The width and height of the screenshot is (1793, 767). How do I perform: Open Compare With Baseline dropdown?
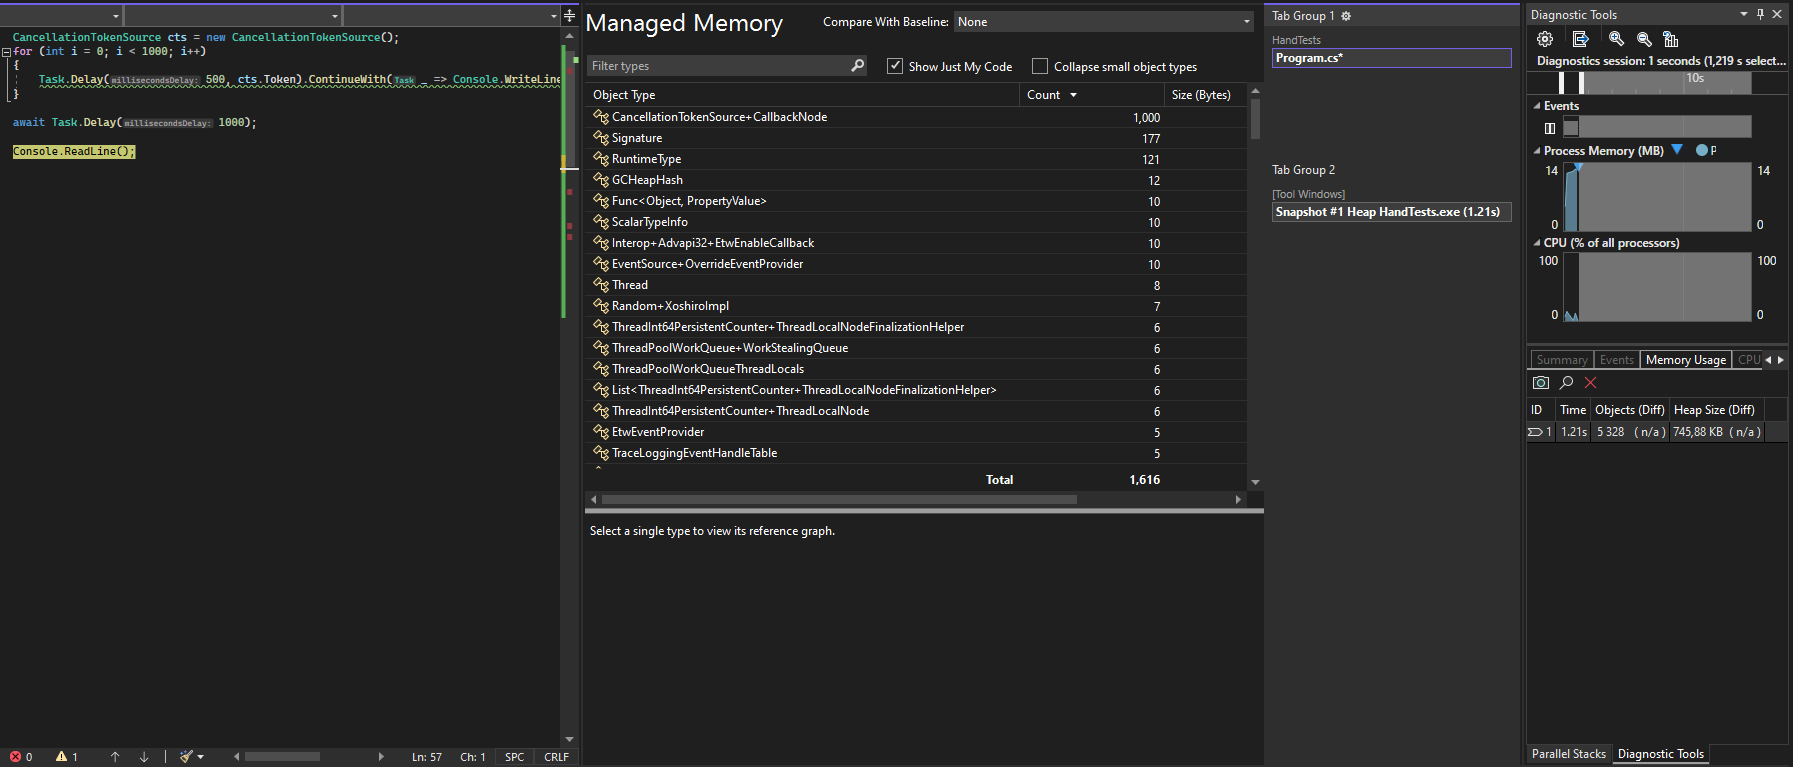pos(1104,22)
